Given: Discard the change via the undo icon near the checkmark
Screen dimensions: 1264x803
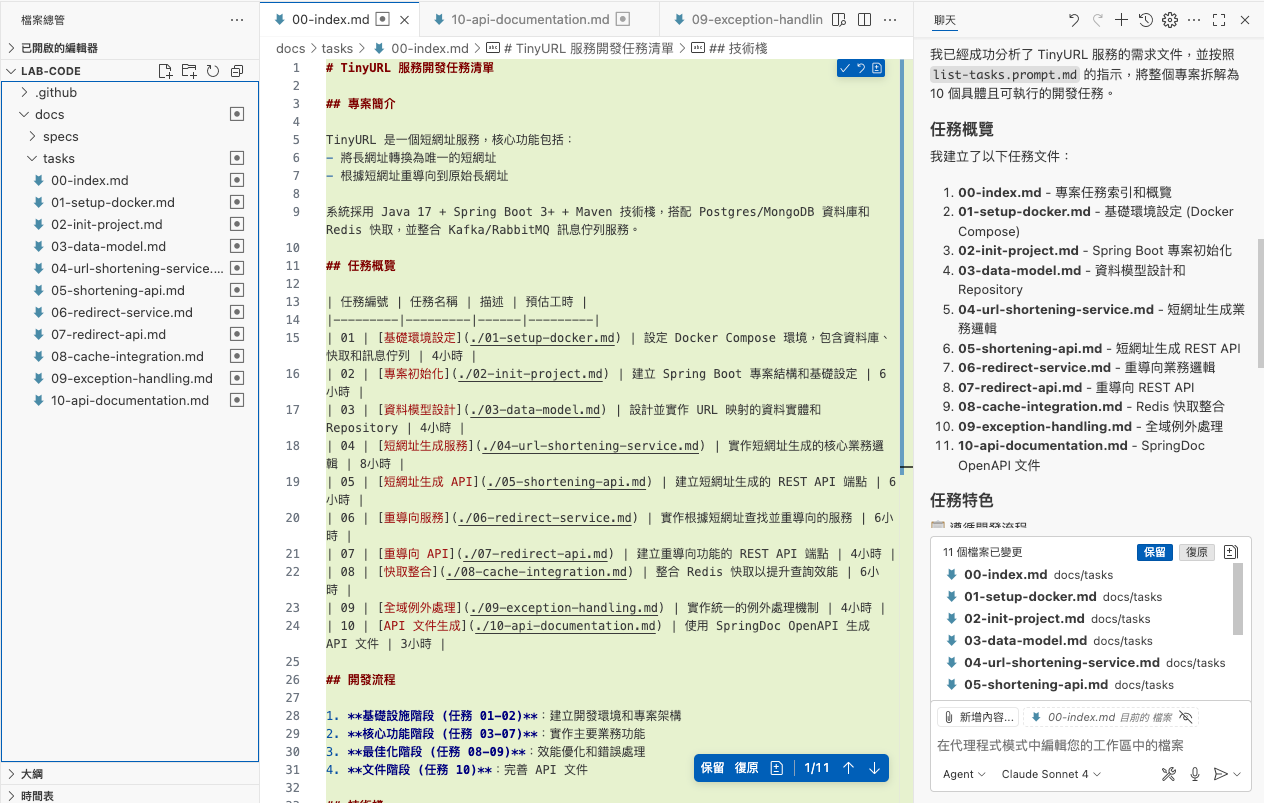Looking at the screenshot, I should (861, 68).
